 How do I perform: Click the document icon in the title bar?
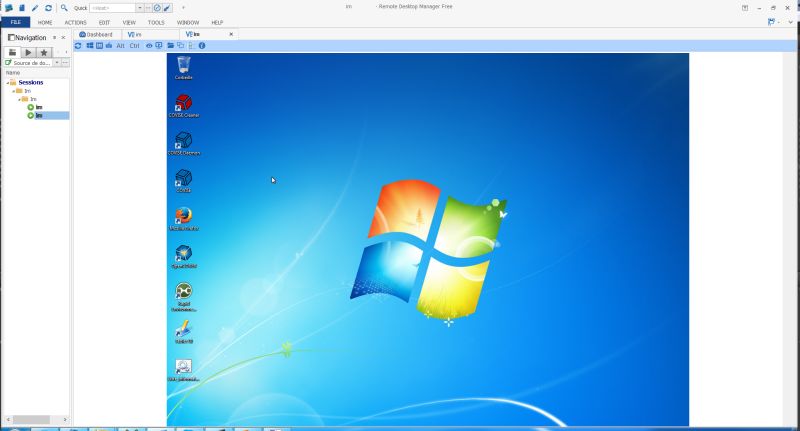(22, 8)
